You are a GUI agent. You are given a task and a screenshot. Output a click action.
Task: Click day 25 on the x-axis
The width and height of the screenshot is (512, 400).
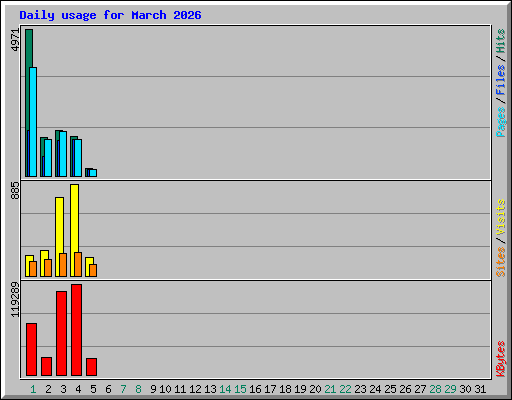(390, 389)
